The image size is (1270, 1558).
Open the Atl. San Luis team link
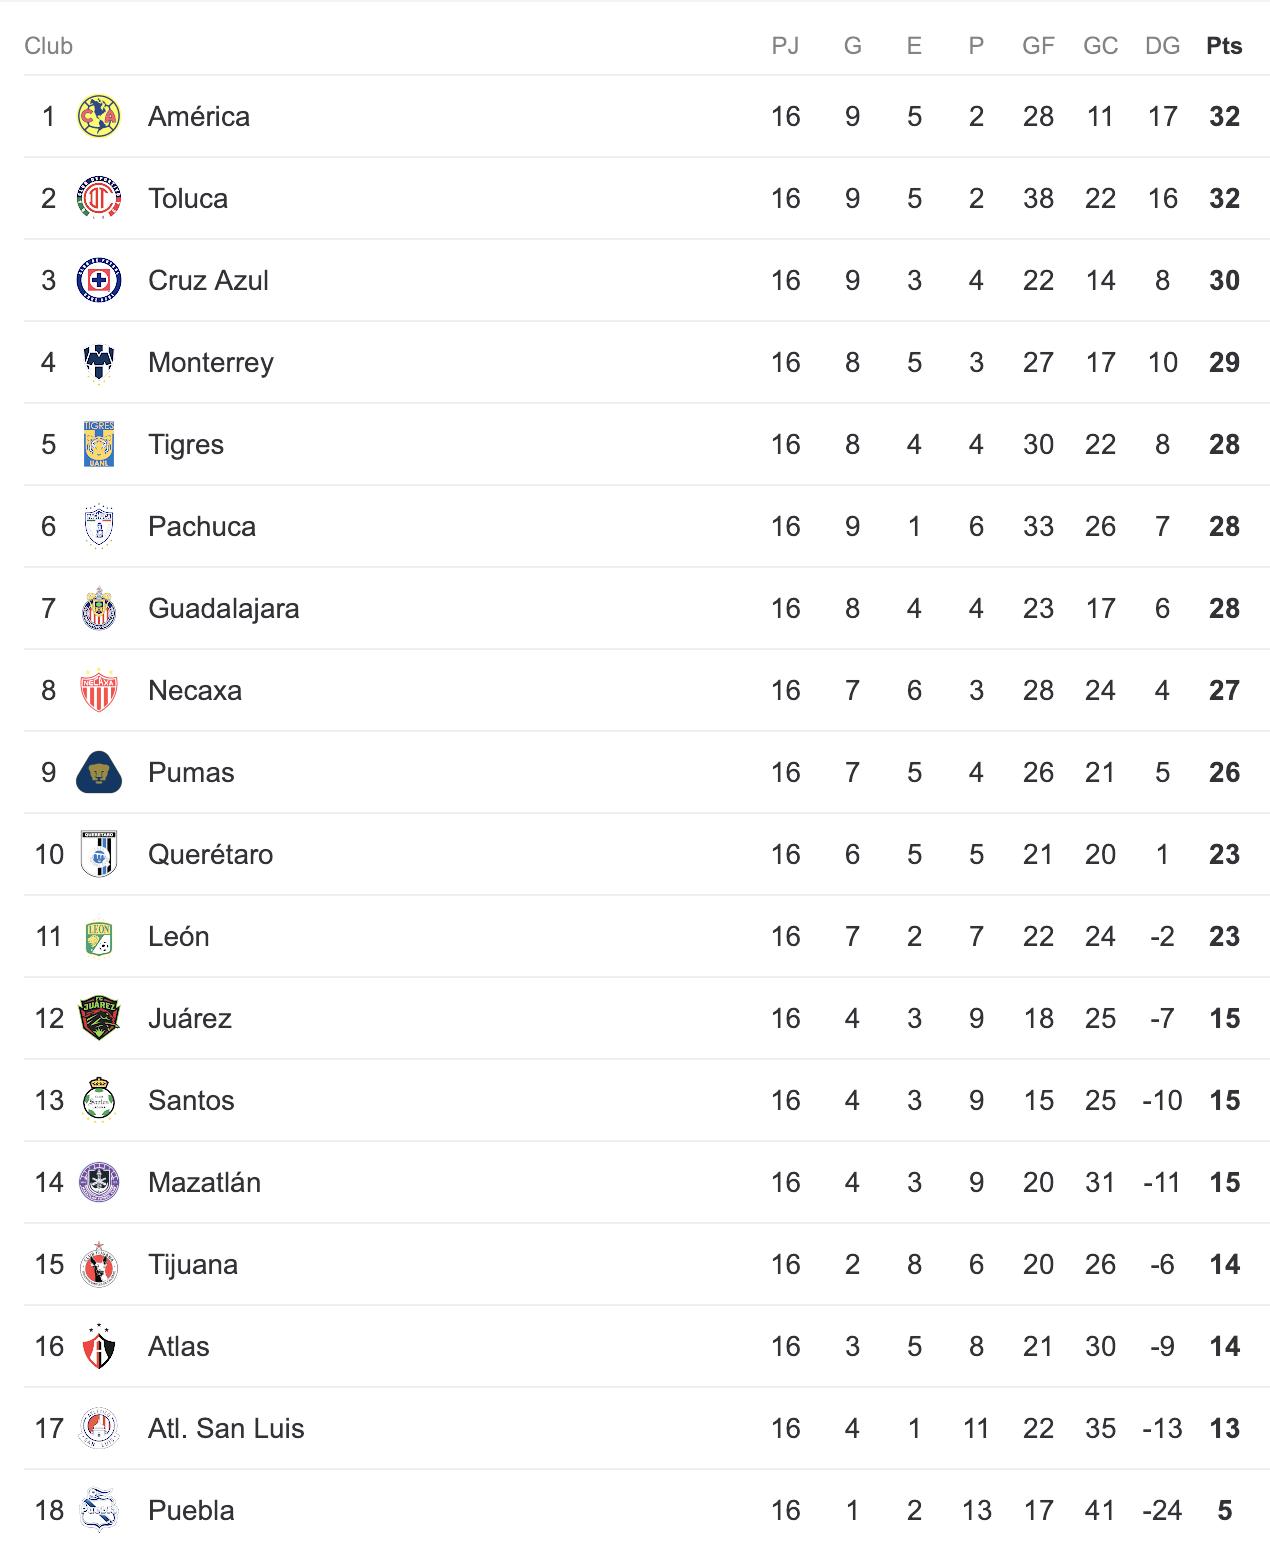(x=226, y=1428)
